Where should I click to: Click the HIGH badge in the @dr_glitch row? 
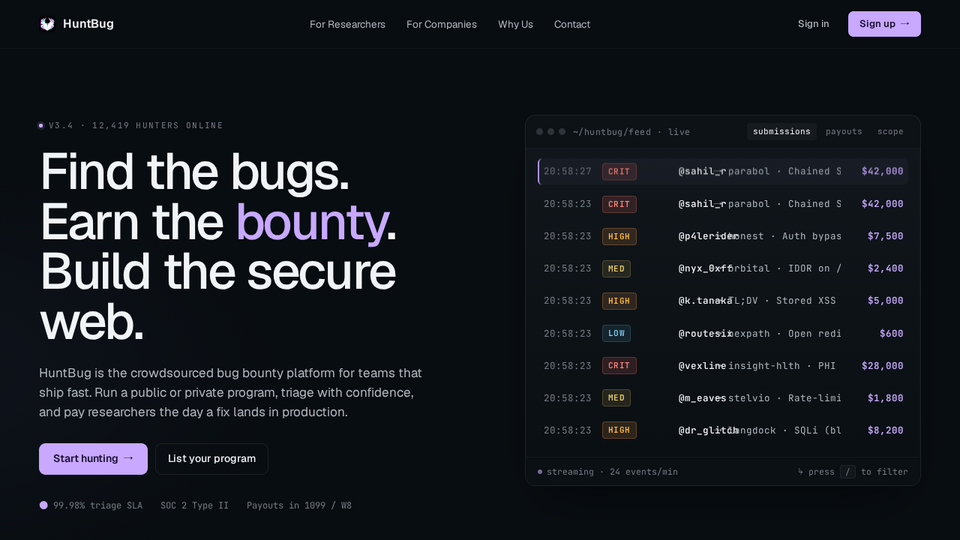(619, 430)
